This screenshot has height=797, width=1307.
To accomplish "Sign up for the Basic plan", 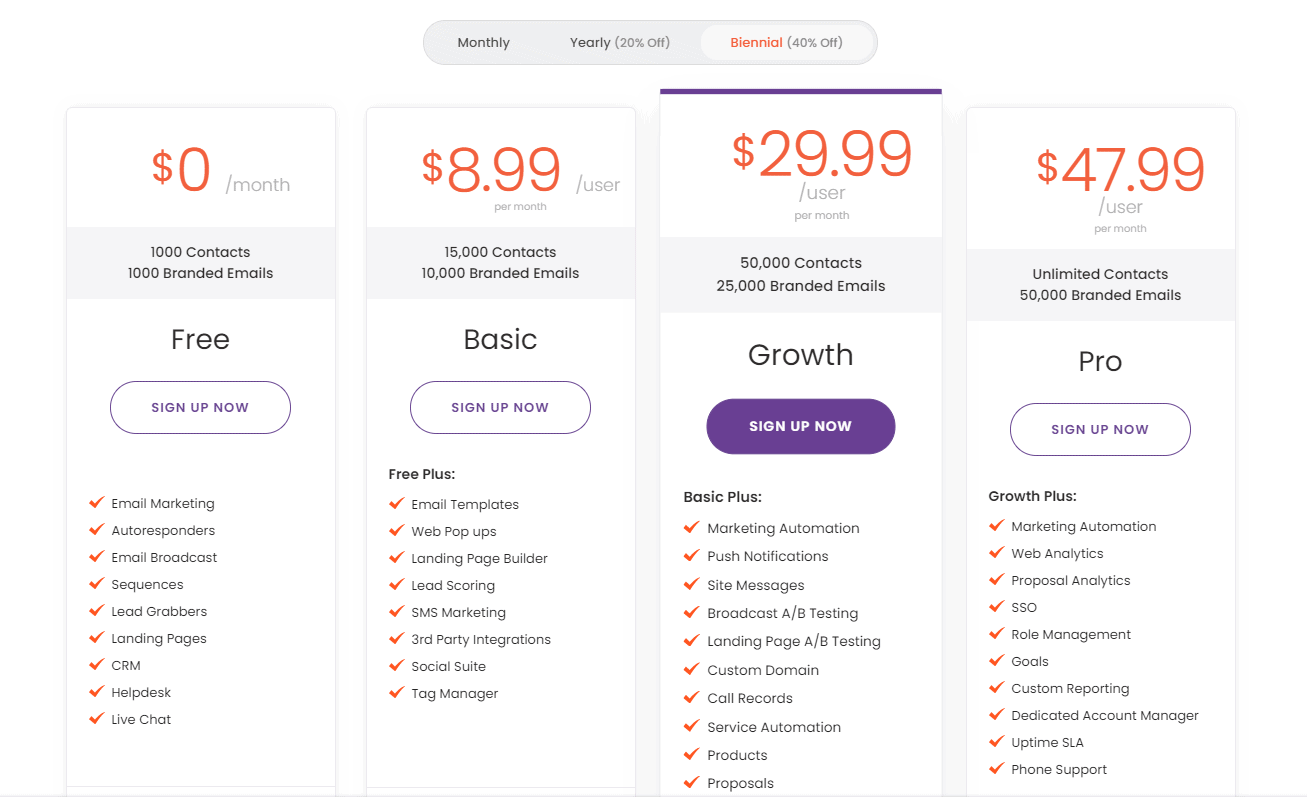I will click(x=500, y=407).
